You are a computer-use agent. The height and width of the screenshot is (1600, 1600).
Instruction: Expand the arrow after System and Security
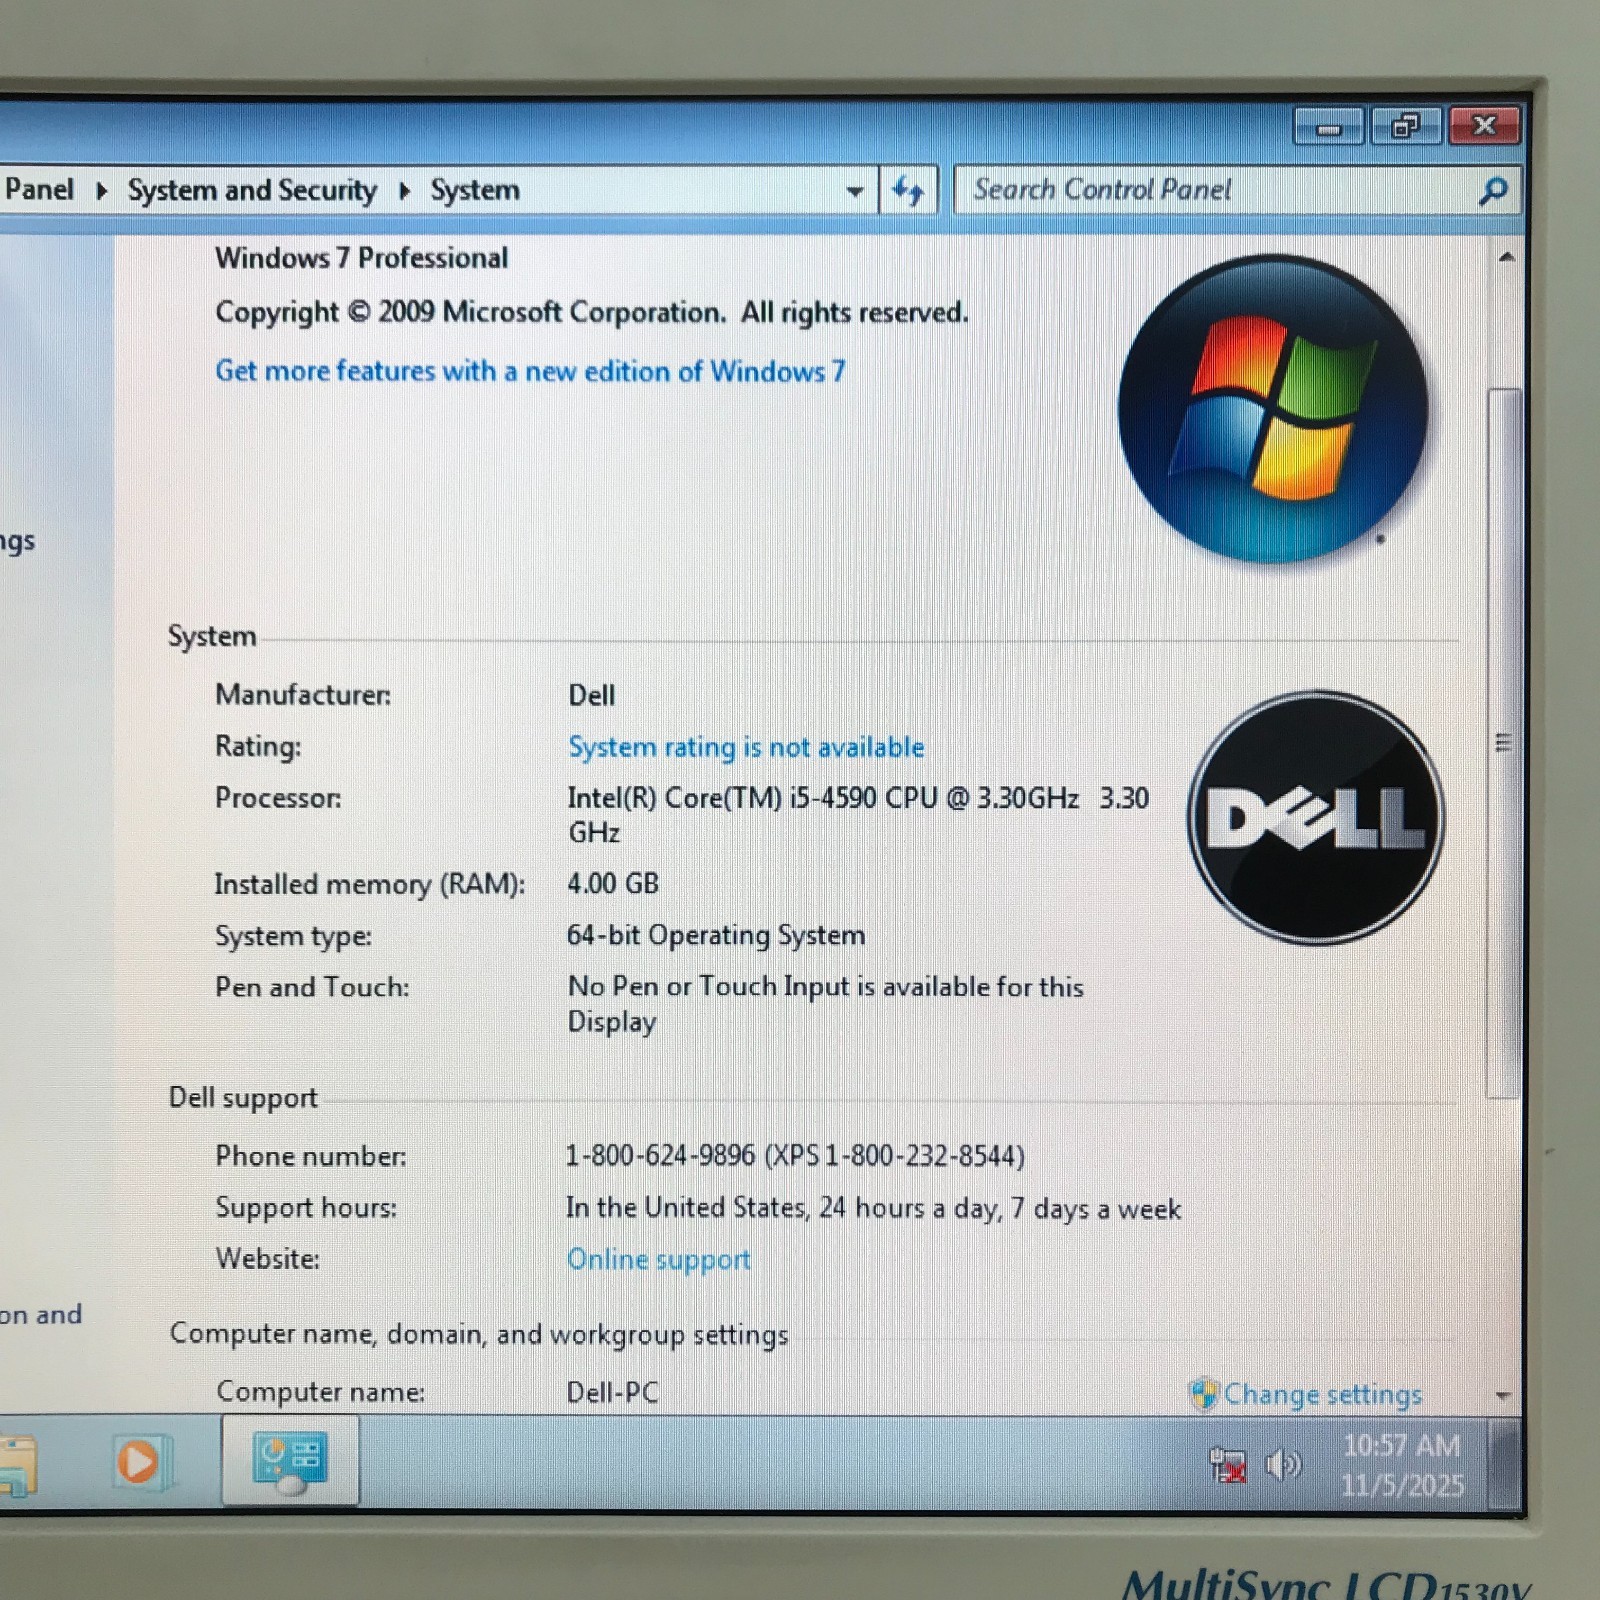pos(404,190)
